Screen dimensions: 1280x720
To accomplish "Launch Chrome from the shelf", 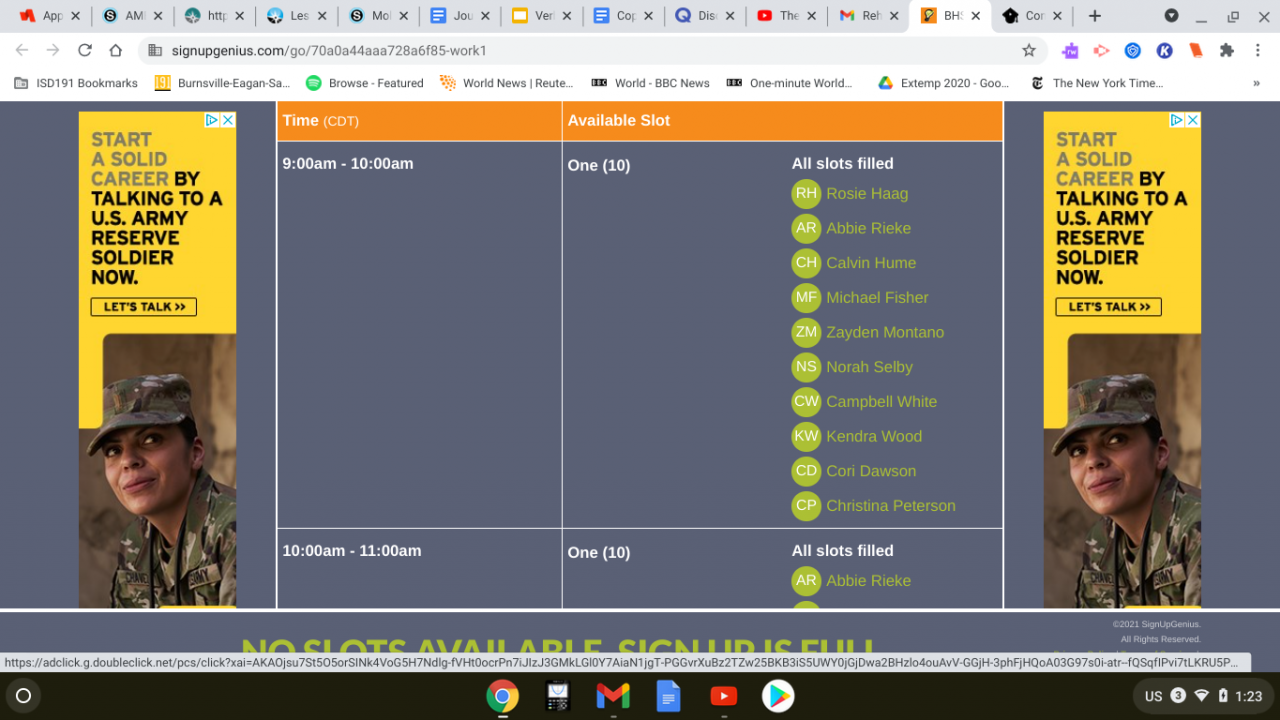I will (503, 696).
